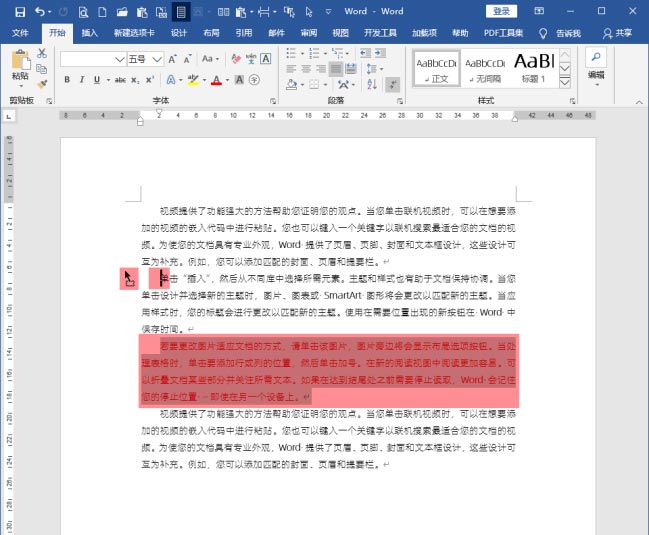
Task: Apply the font color red A
Action: (216, 80)
